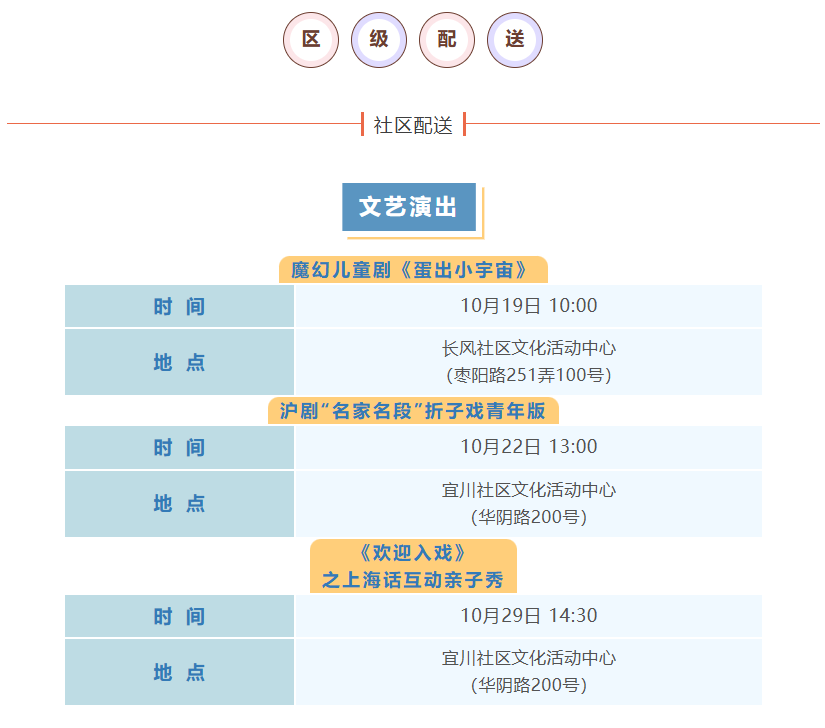The height and width of the screenshot is (728, 825).
Task: Click the 10月29日 14:30 time cell
Action: coord(528,616)
